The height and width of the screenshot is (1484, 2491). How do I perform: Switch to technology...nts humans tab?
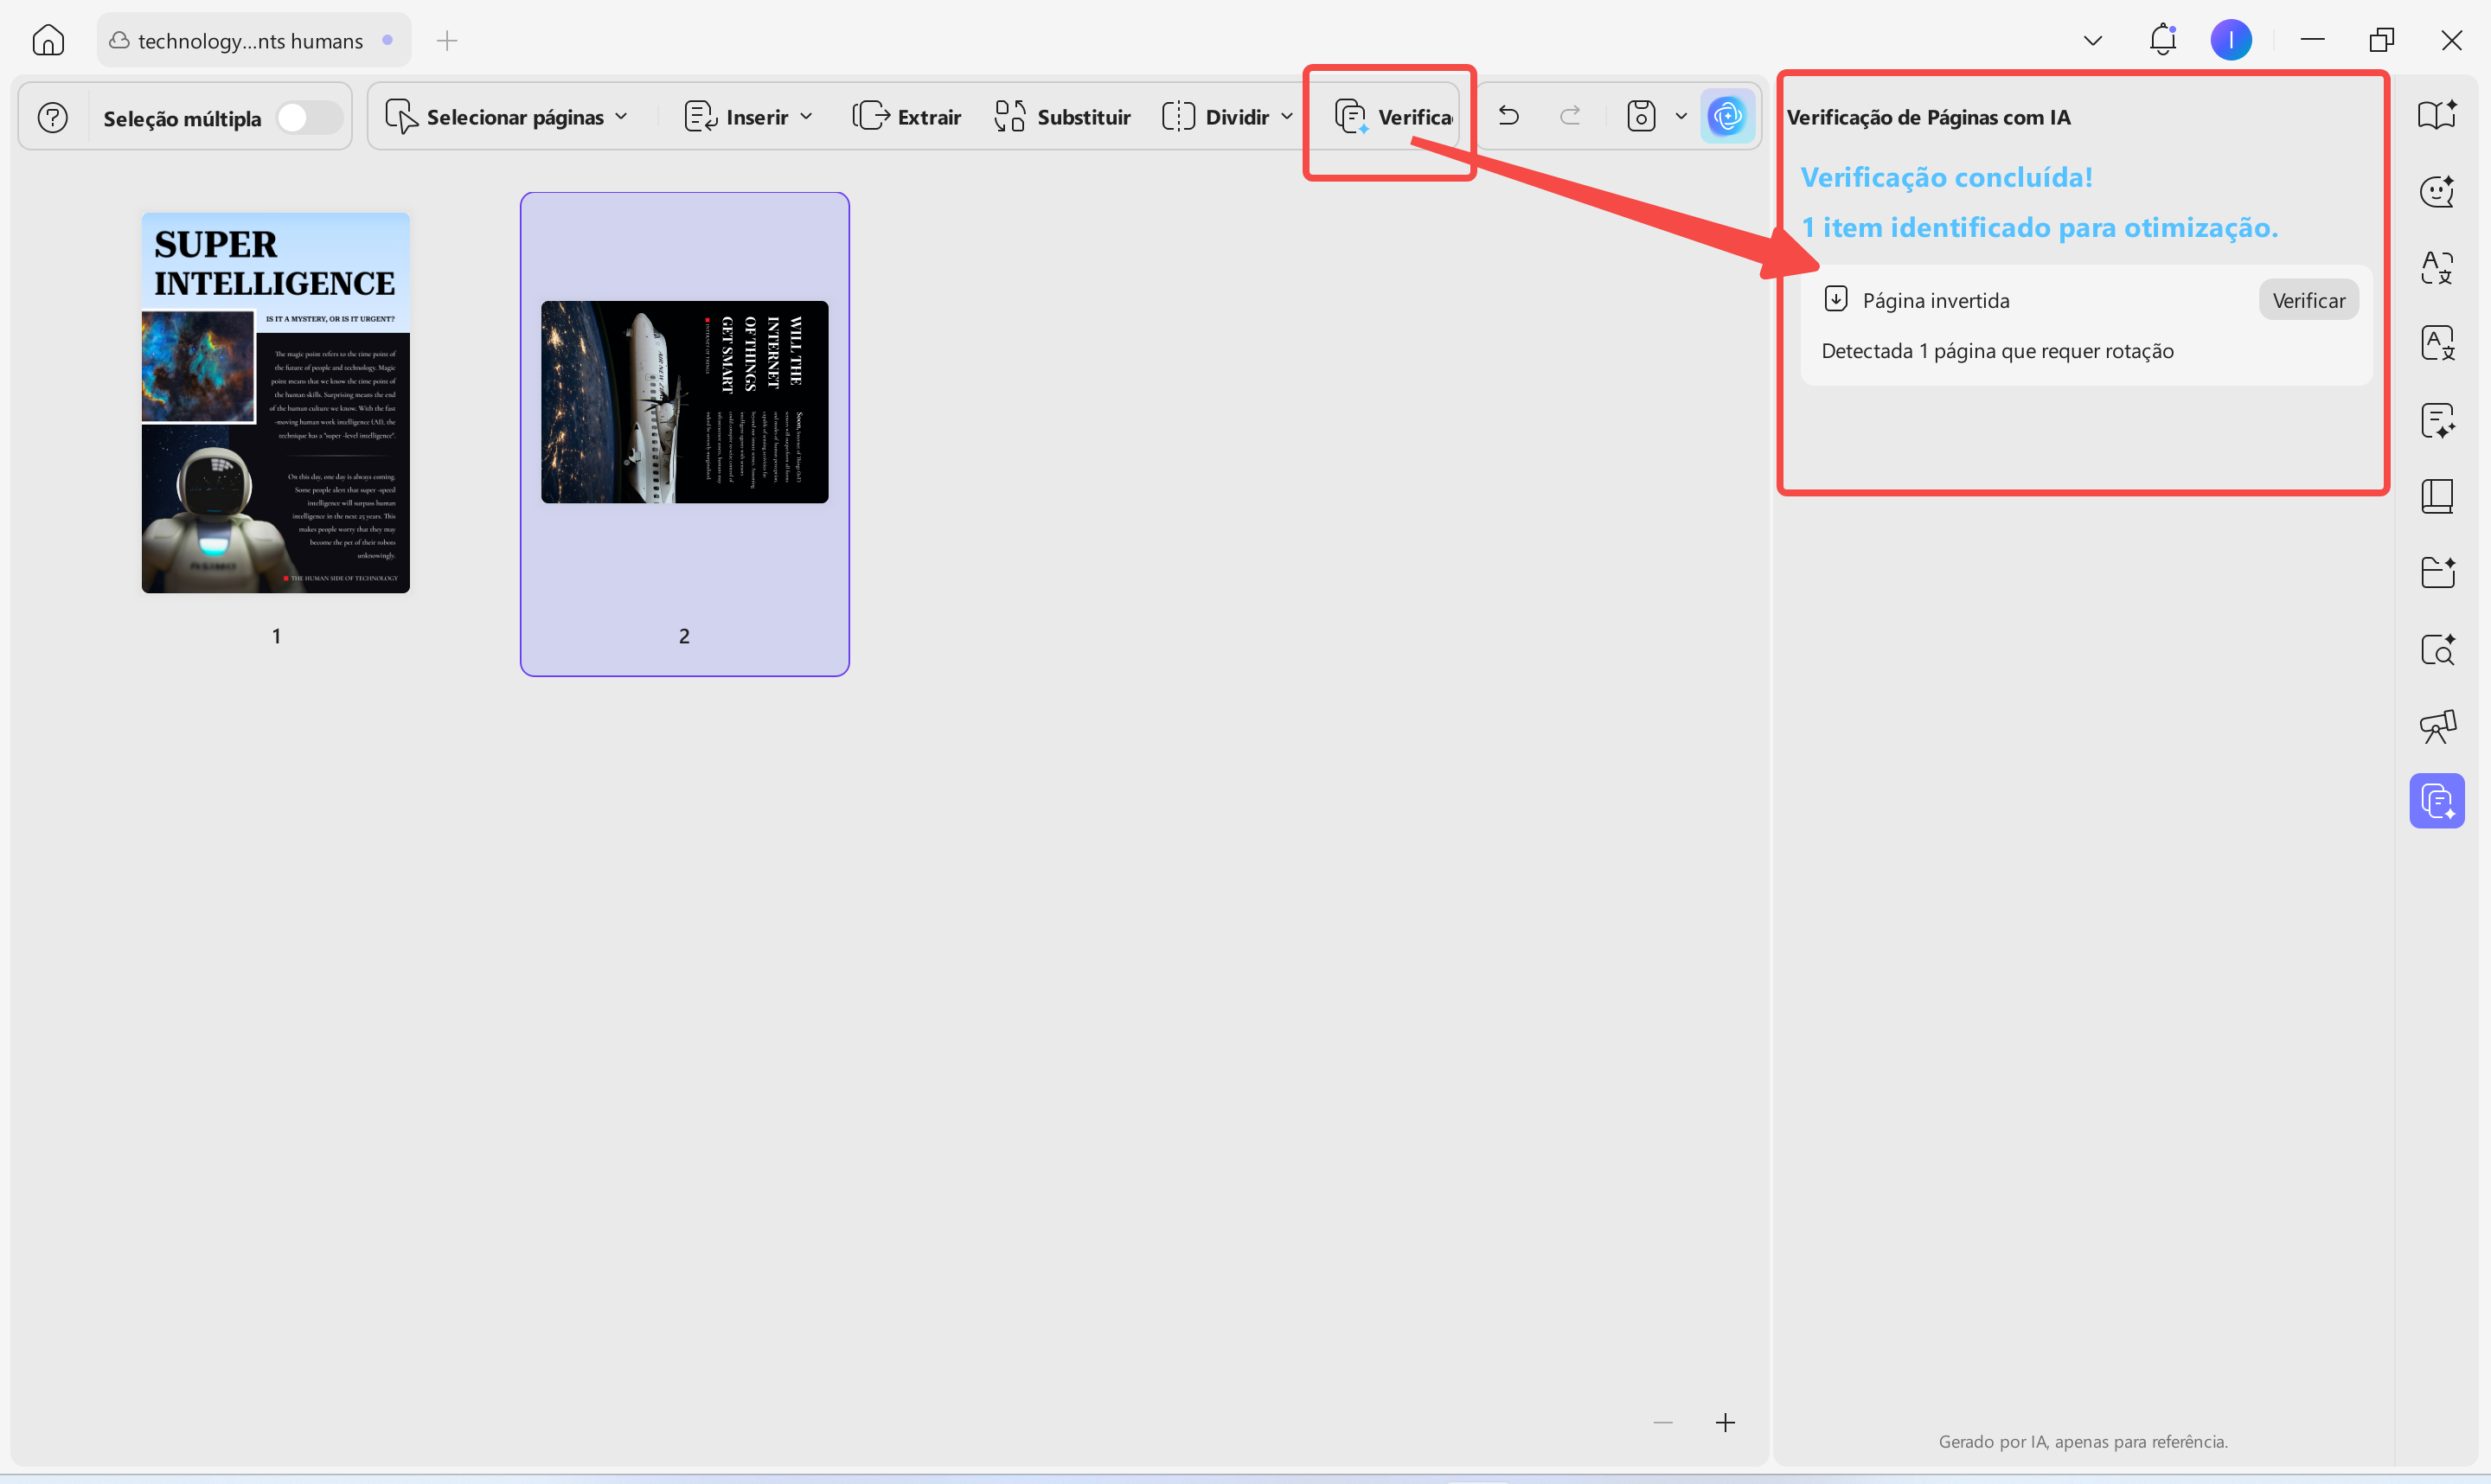[251, 41]
